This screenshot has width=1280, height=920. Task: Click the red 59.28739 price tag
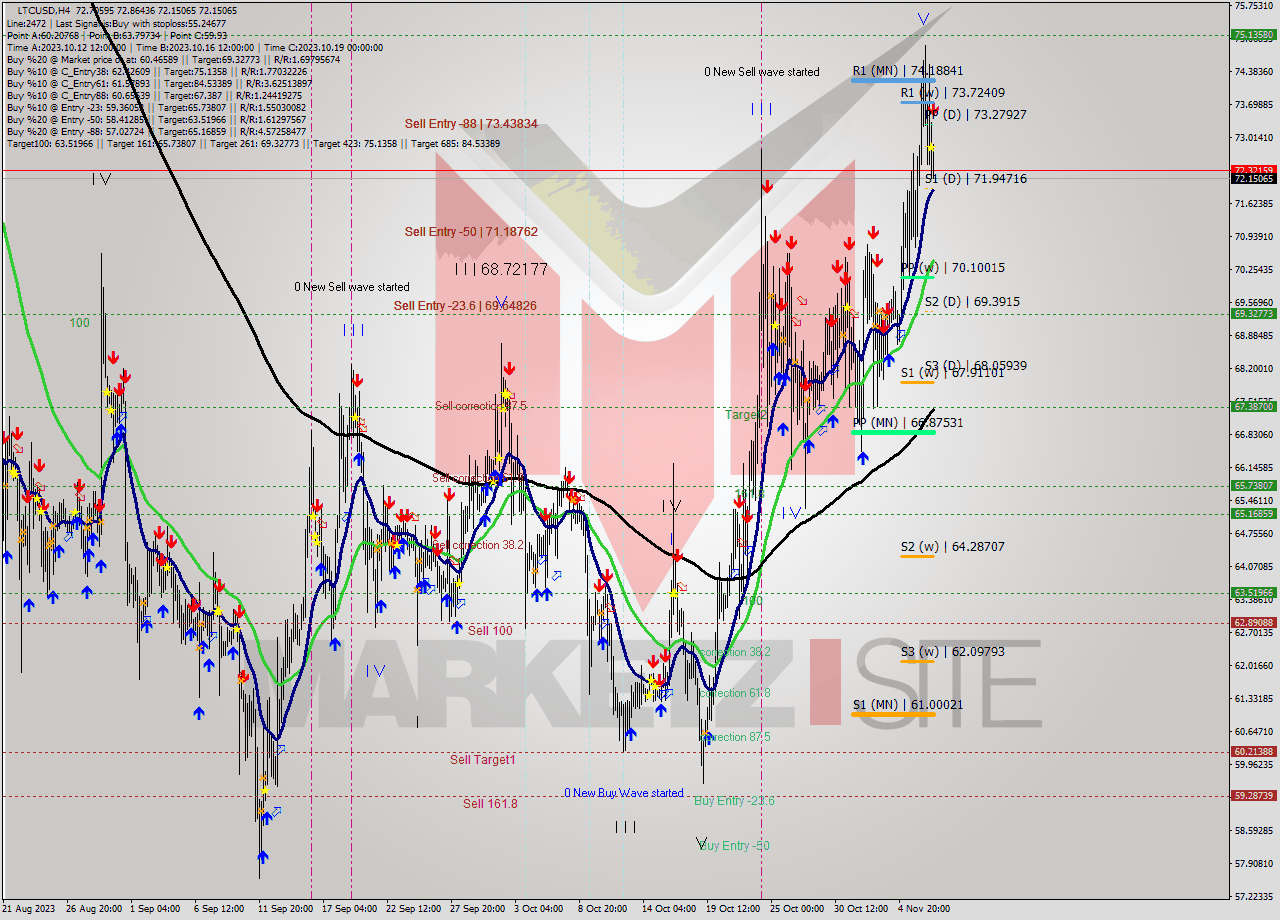tap(1253, 795)
